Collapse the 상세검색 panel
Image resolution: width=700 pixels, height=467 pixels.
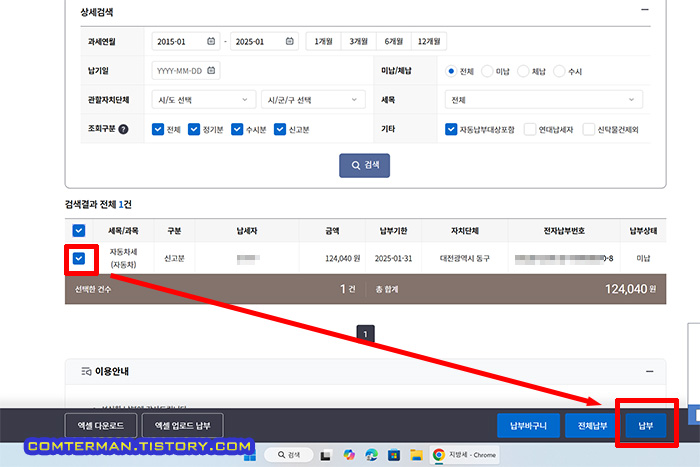tap(645, 9)
